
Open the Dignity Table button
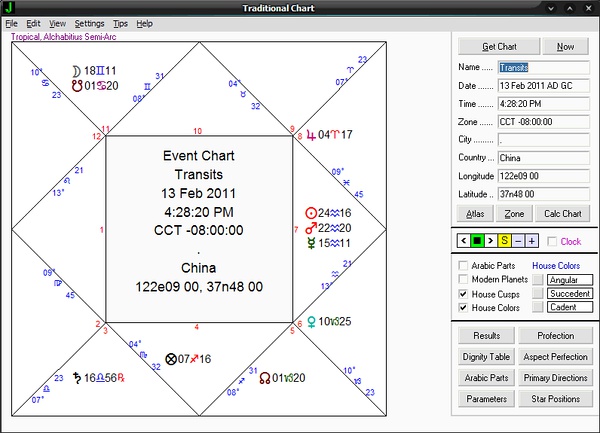(x=486, y=357)
